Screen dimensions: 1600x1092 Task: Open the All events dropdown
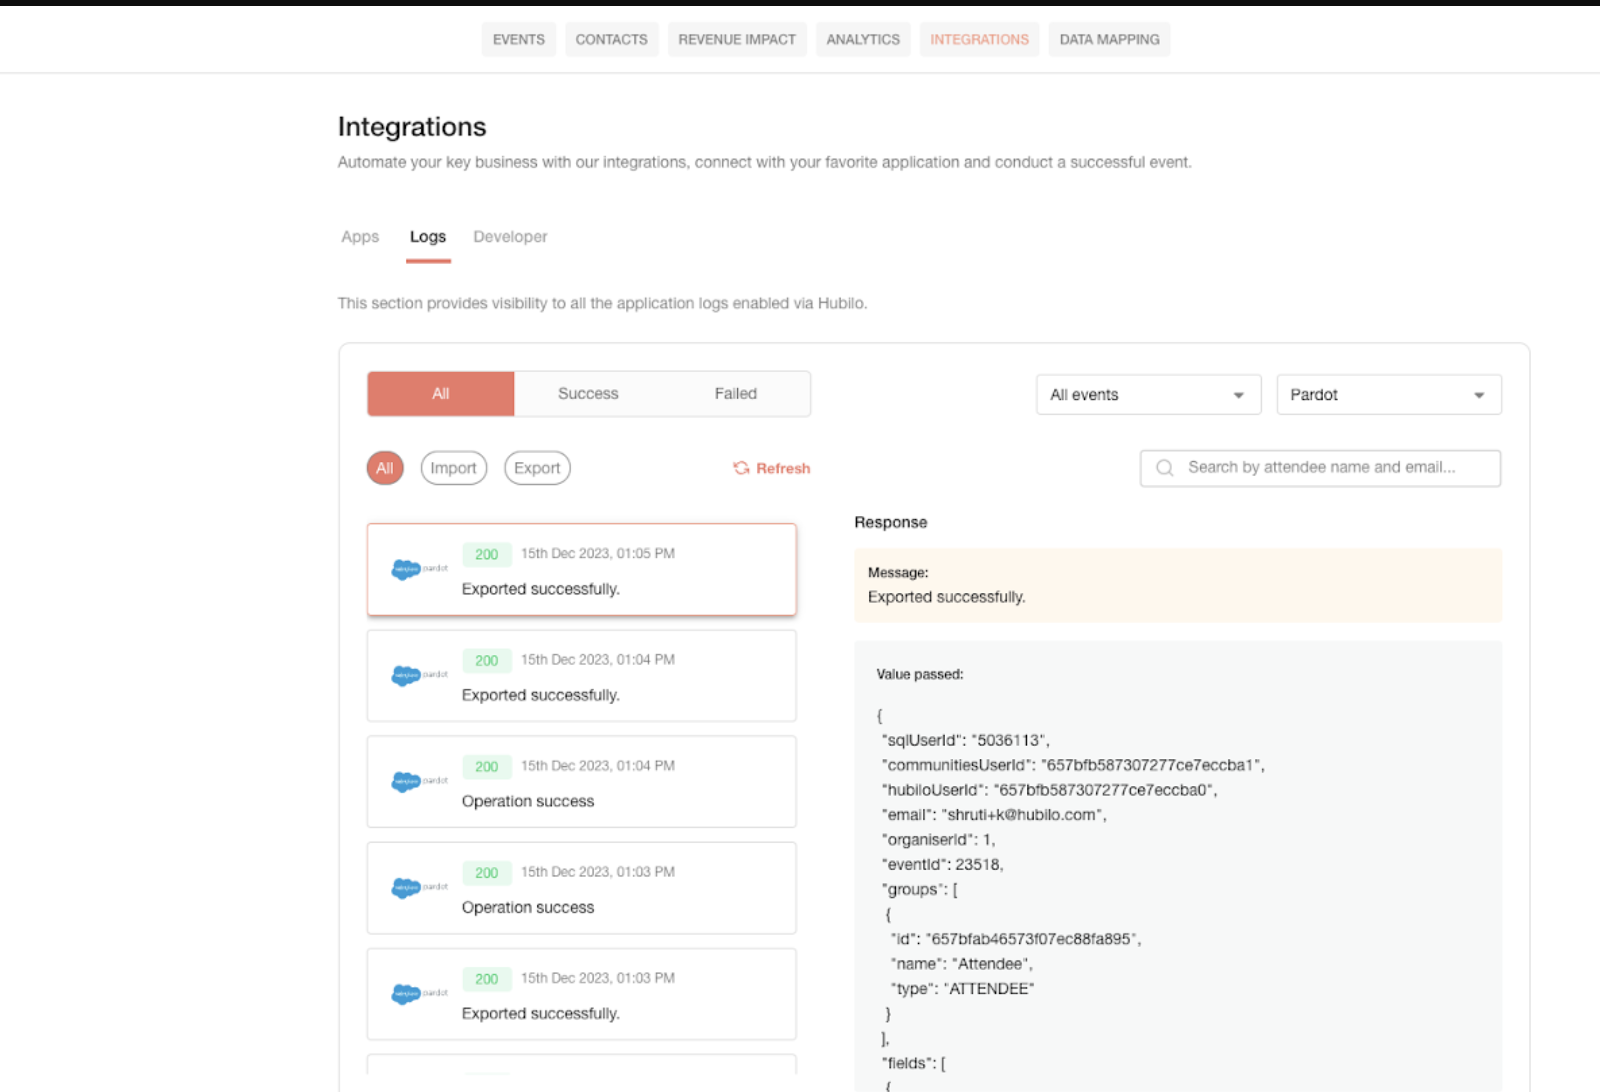click(1148, 395)
